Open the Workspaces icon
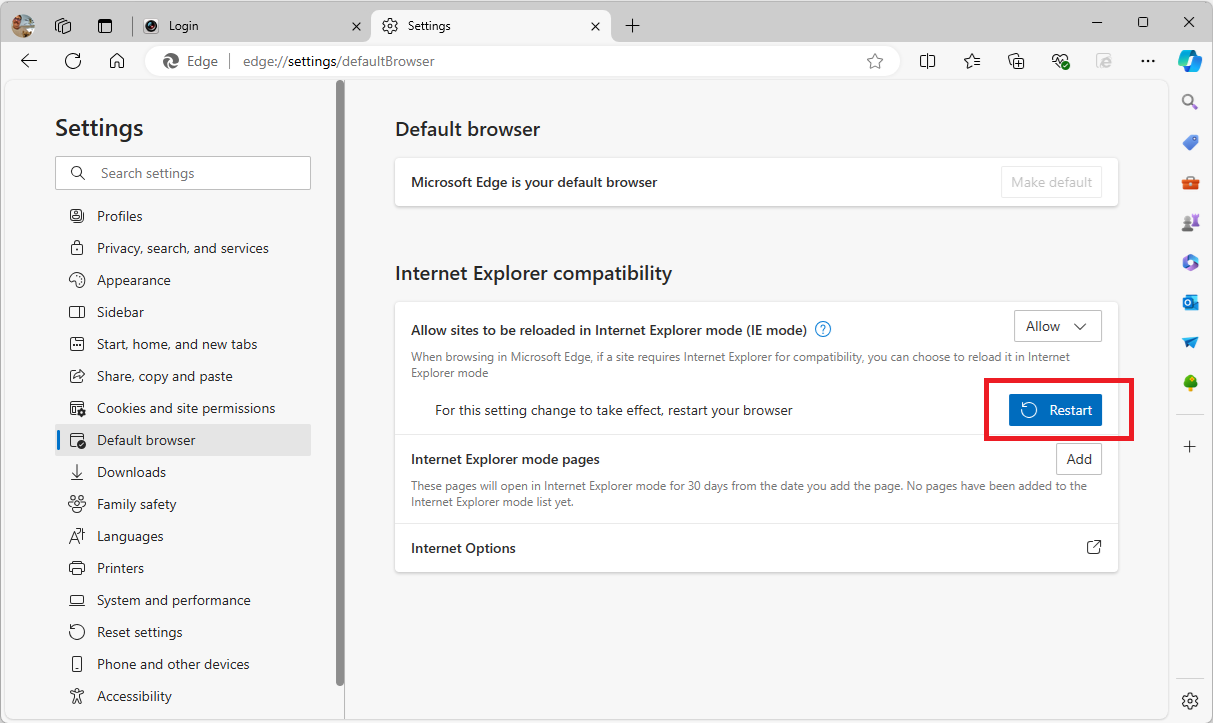 pyautogui.click(x=63, y=26)
